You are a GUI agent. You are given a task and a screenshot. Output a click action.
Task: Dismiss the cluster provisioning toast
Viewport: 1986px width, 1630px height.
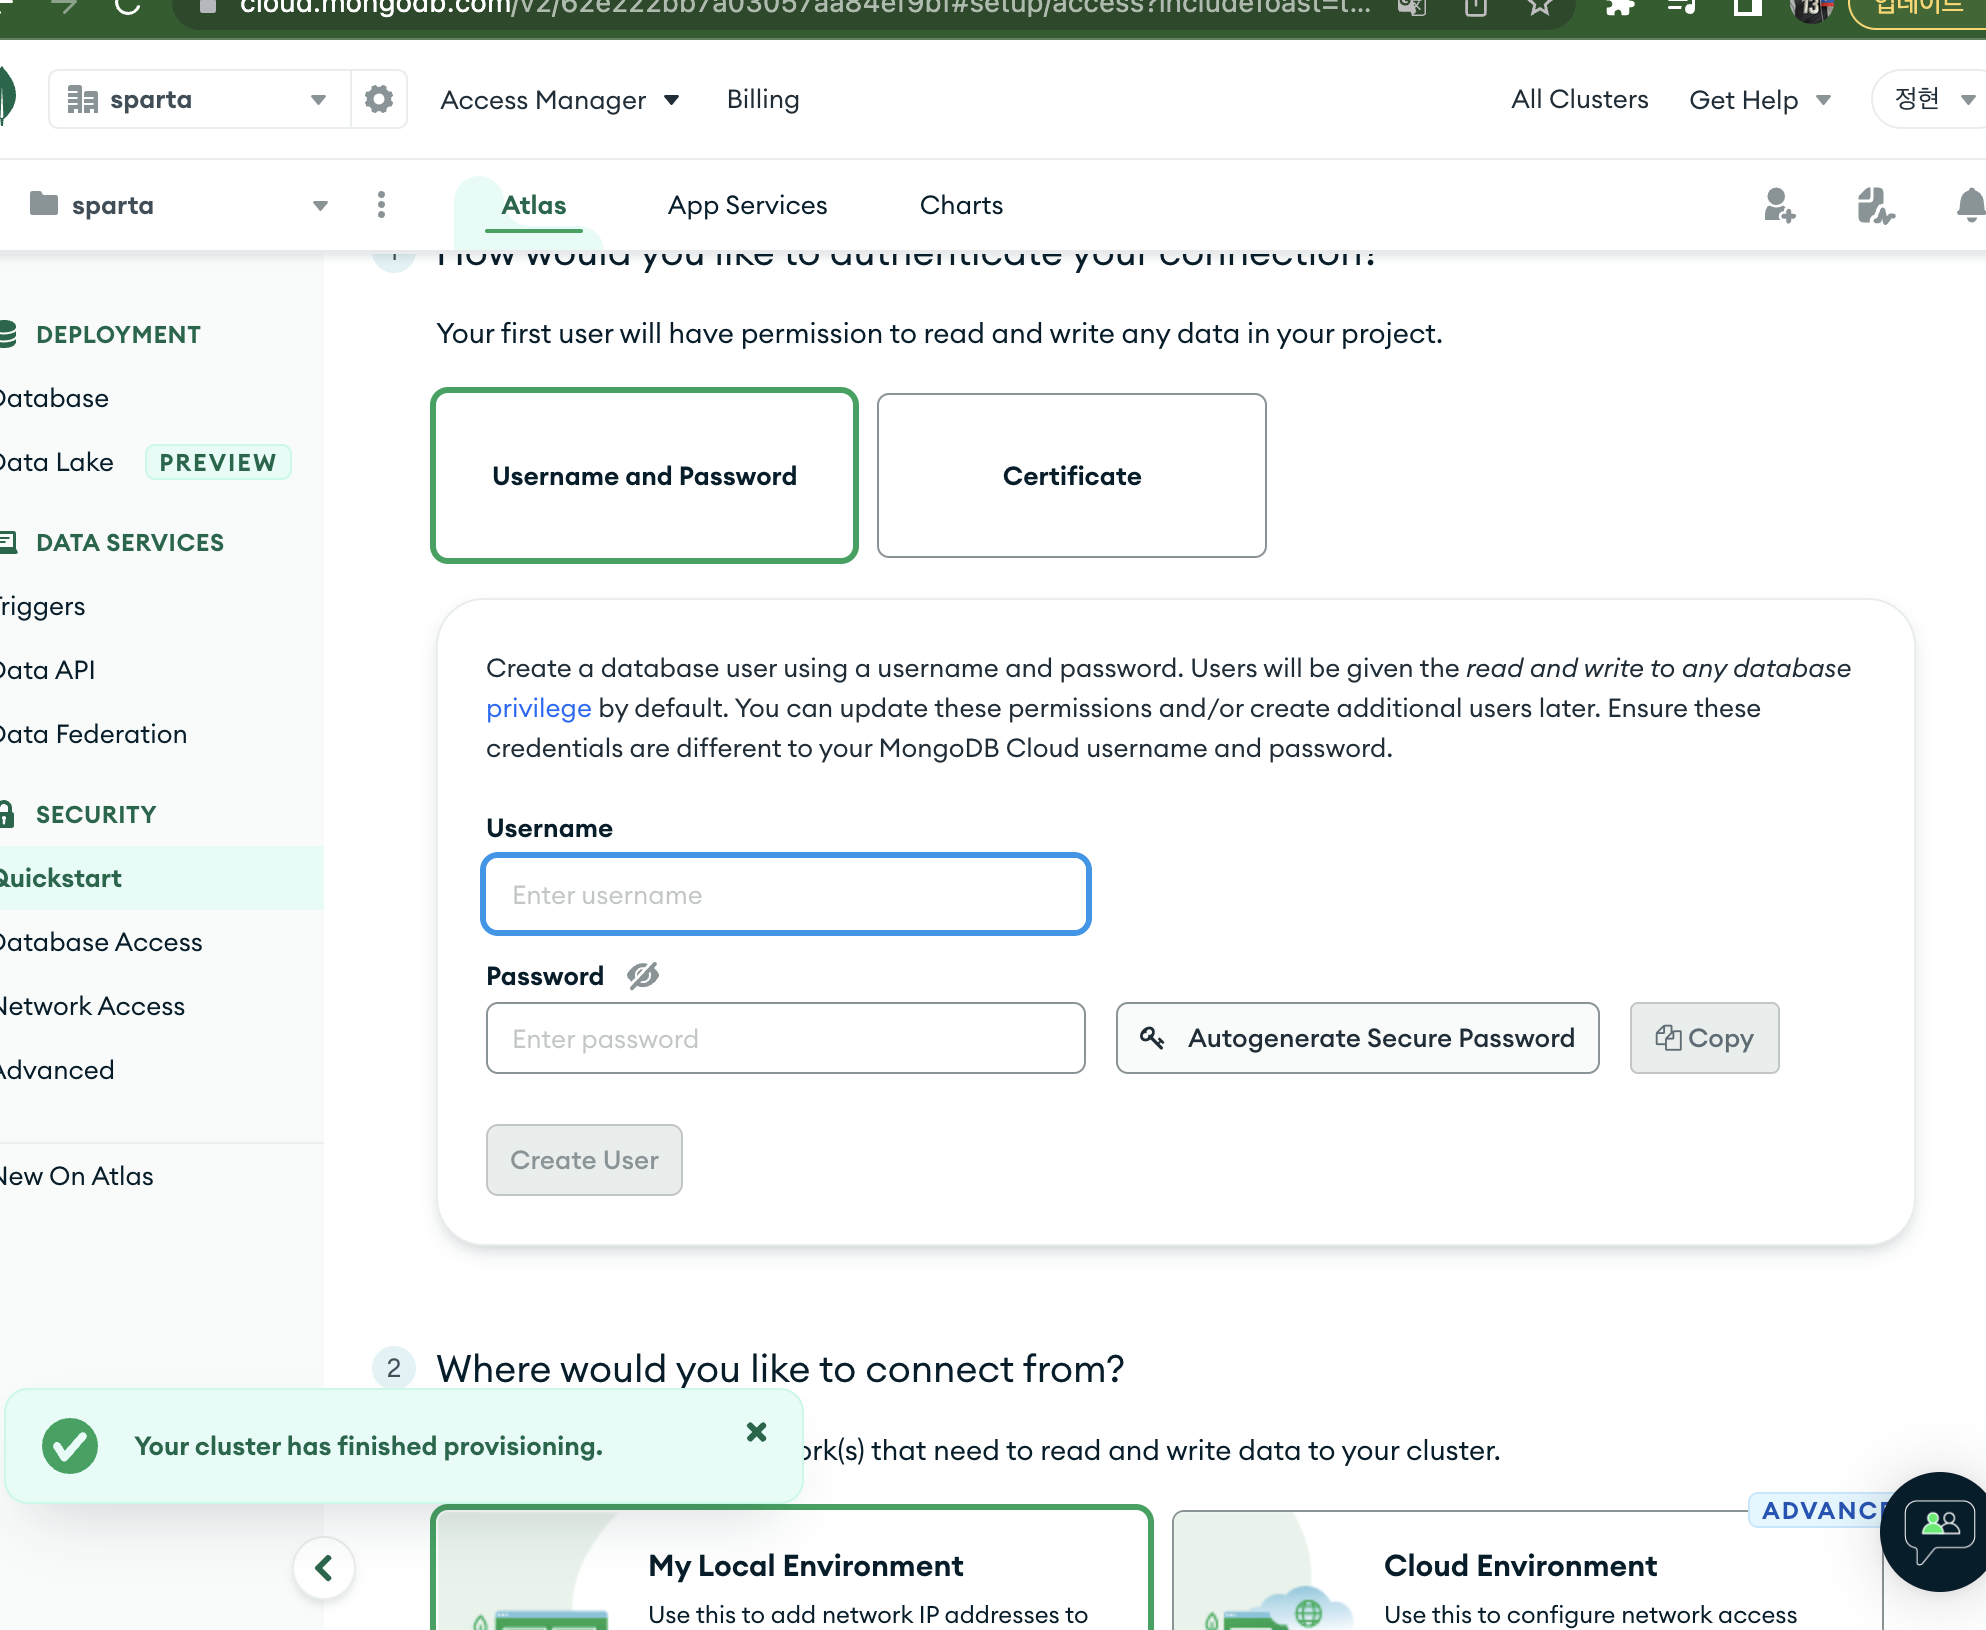(757, 1432)
